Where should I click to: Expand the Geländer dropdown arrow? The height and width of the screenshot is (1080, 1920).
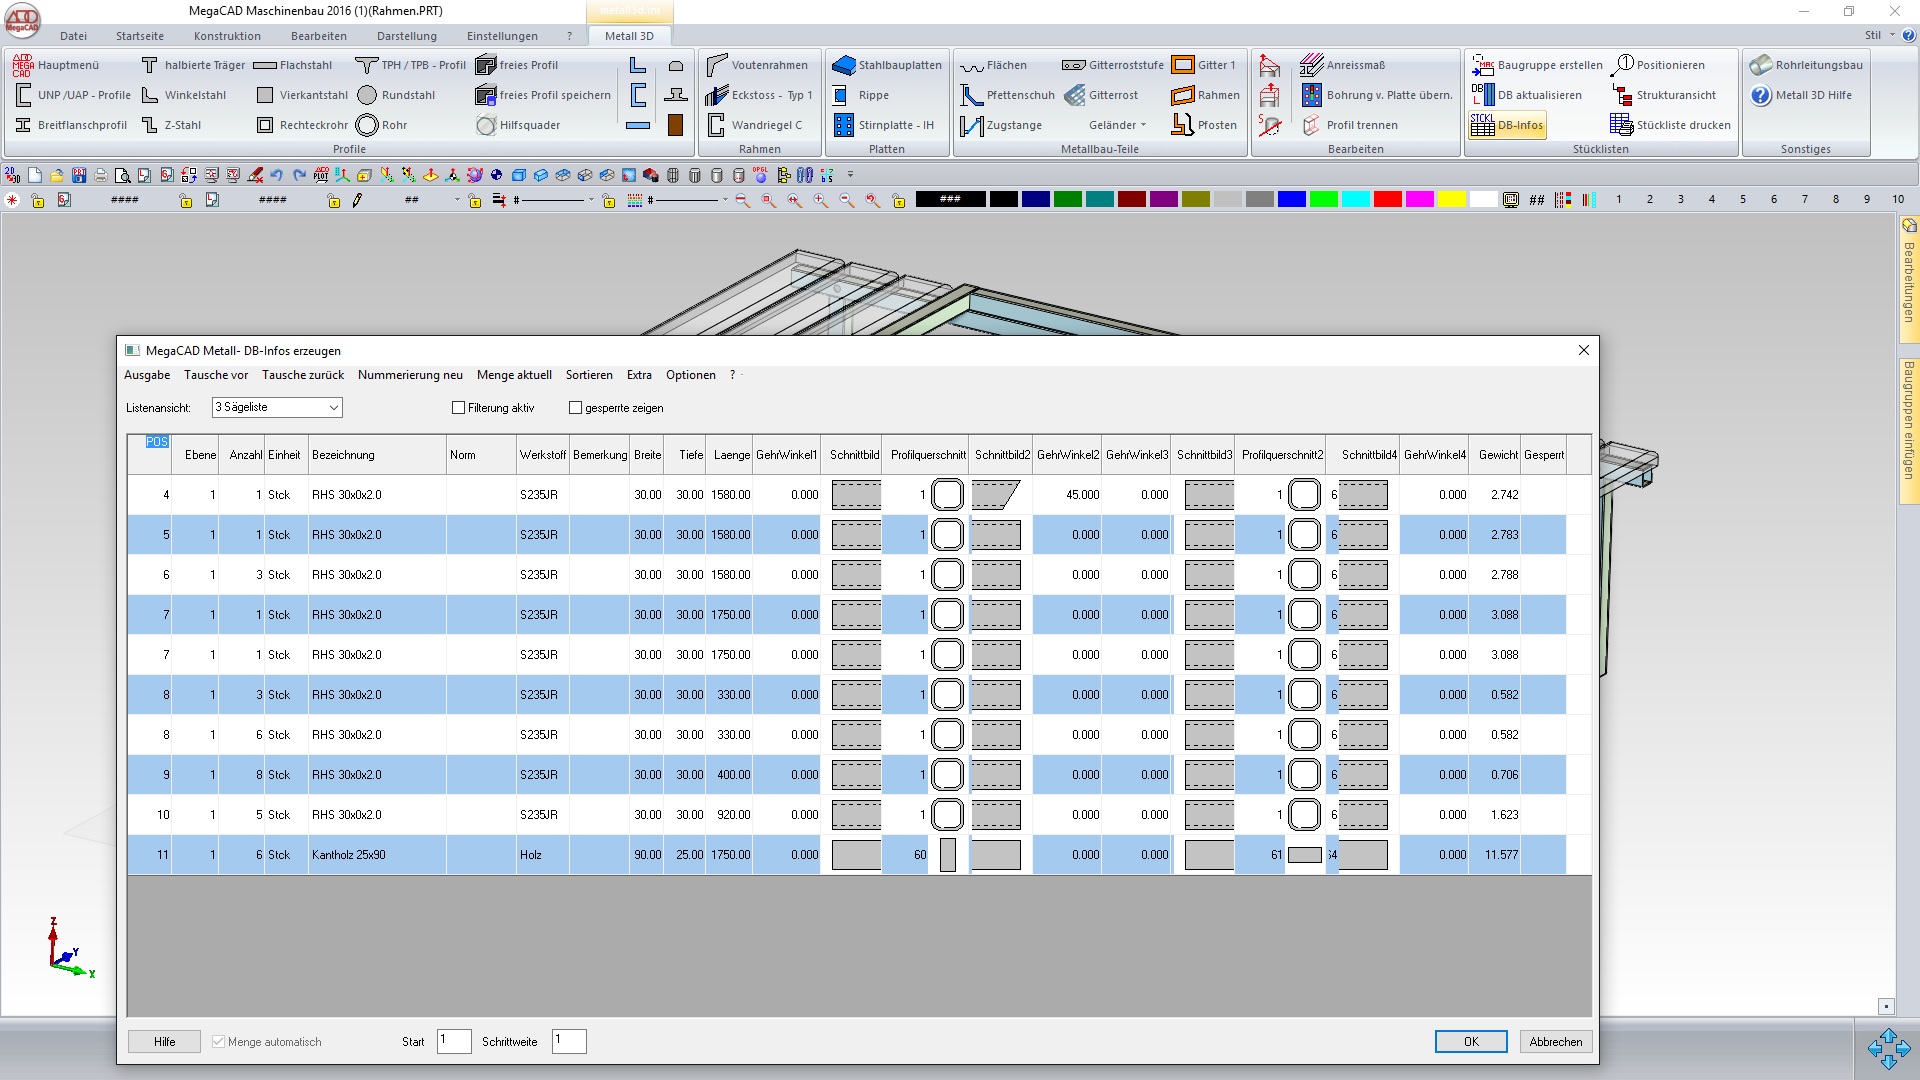pyautogui.click(x=1143, y=125)
